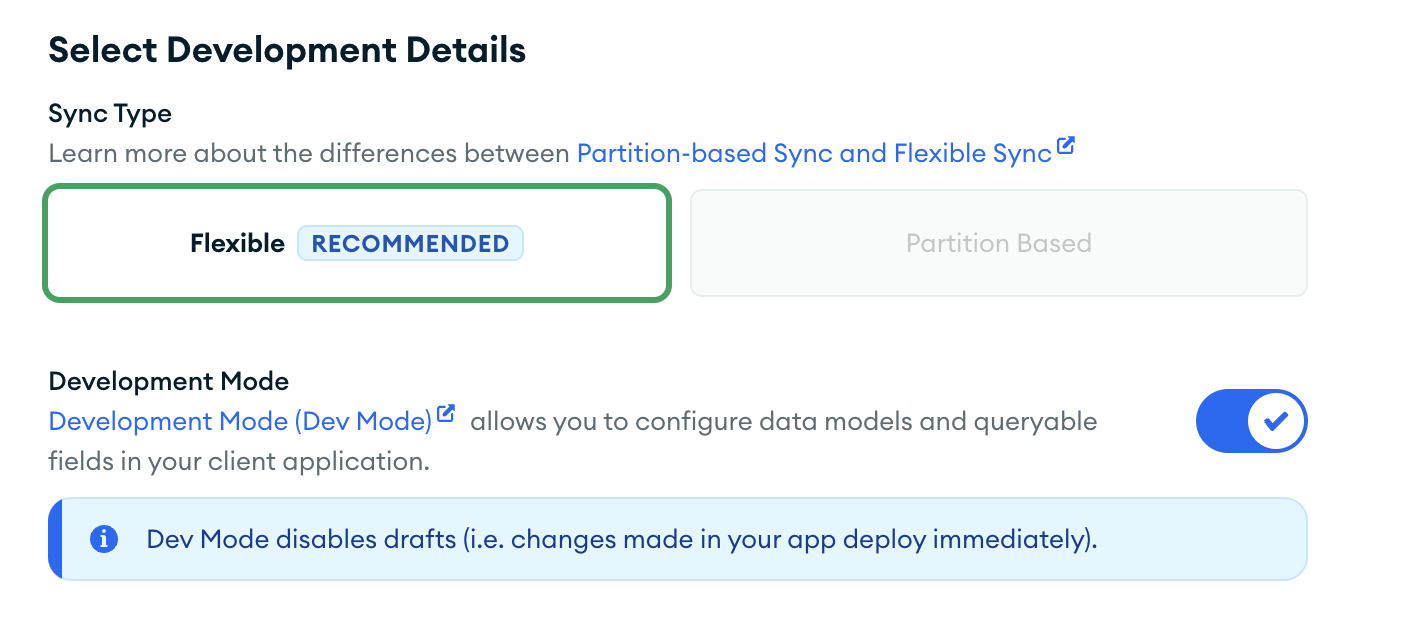Click external-link icon beside Dev Mode link
The height and width of the screenshot is (622, 1410).
[x=446, y=414]
